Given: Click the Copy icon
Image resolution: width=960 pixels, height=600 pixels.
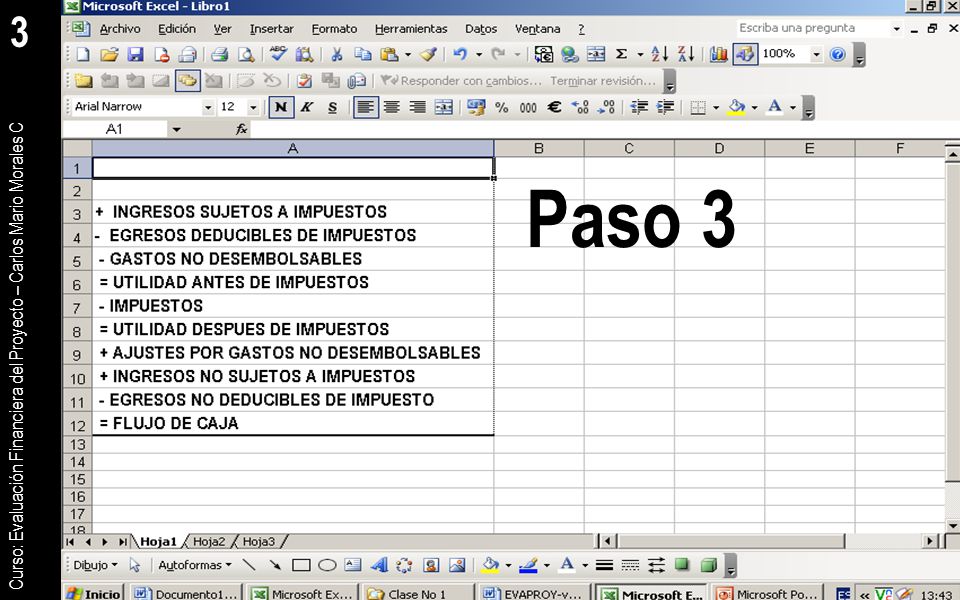Looking at the screenshot, I should click(362, 54).
